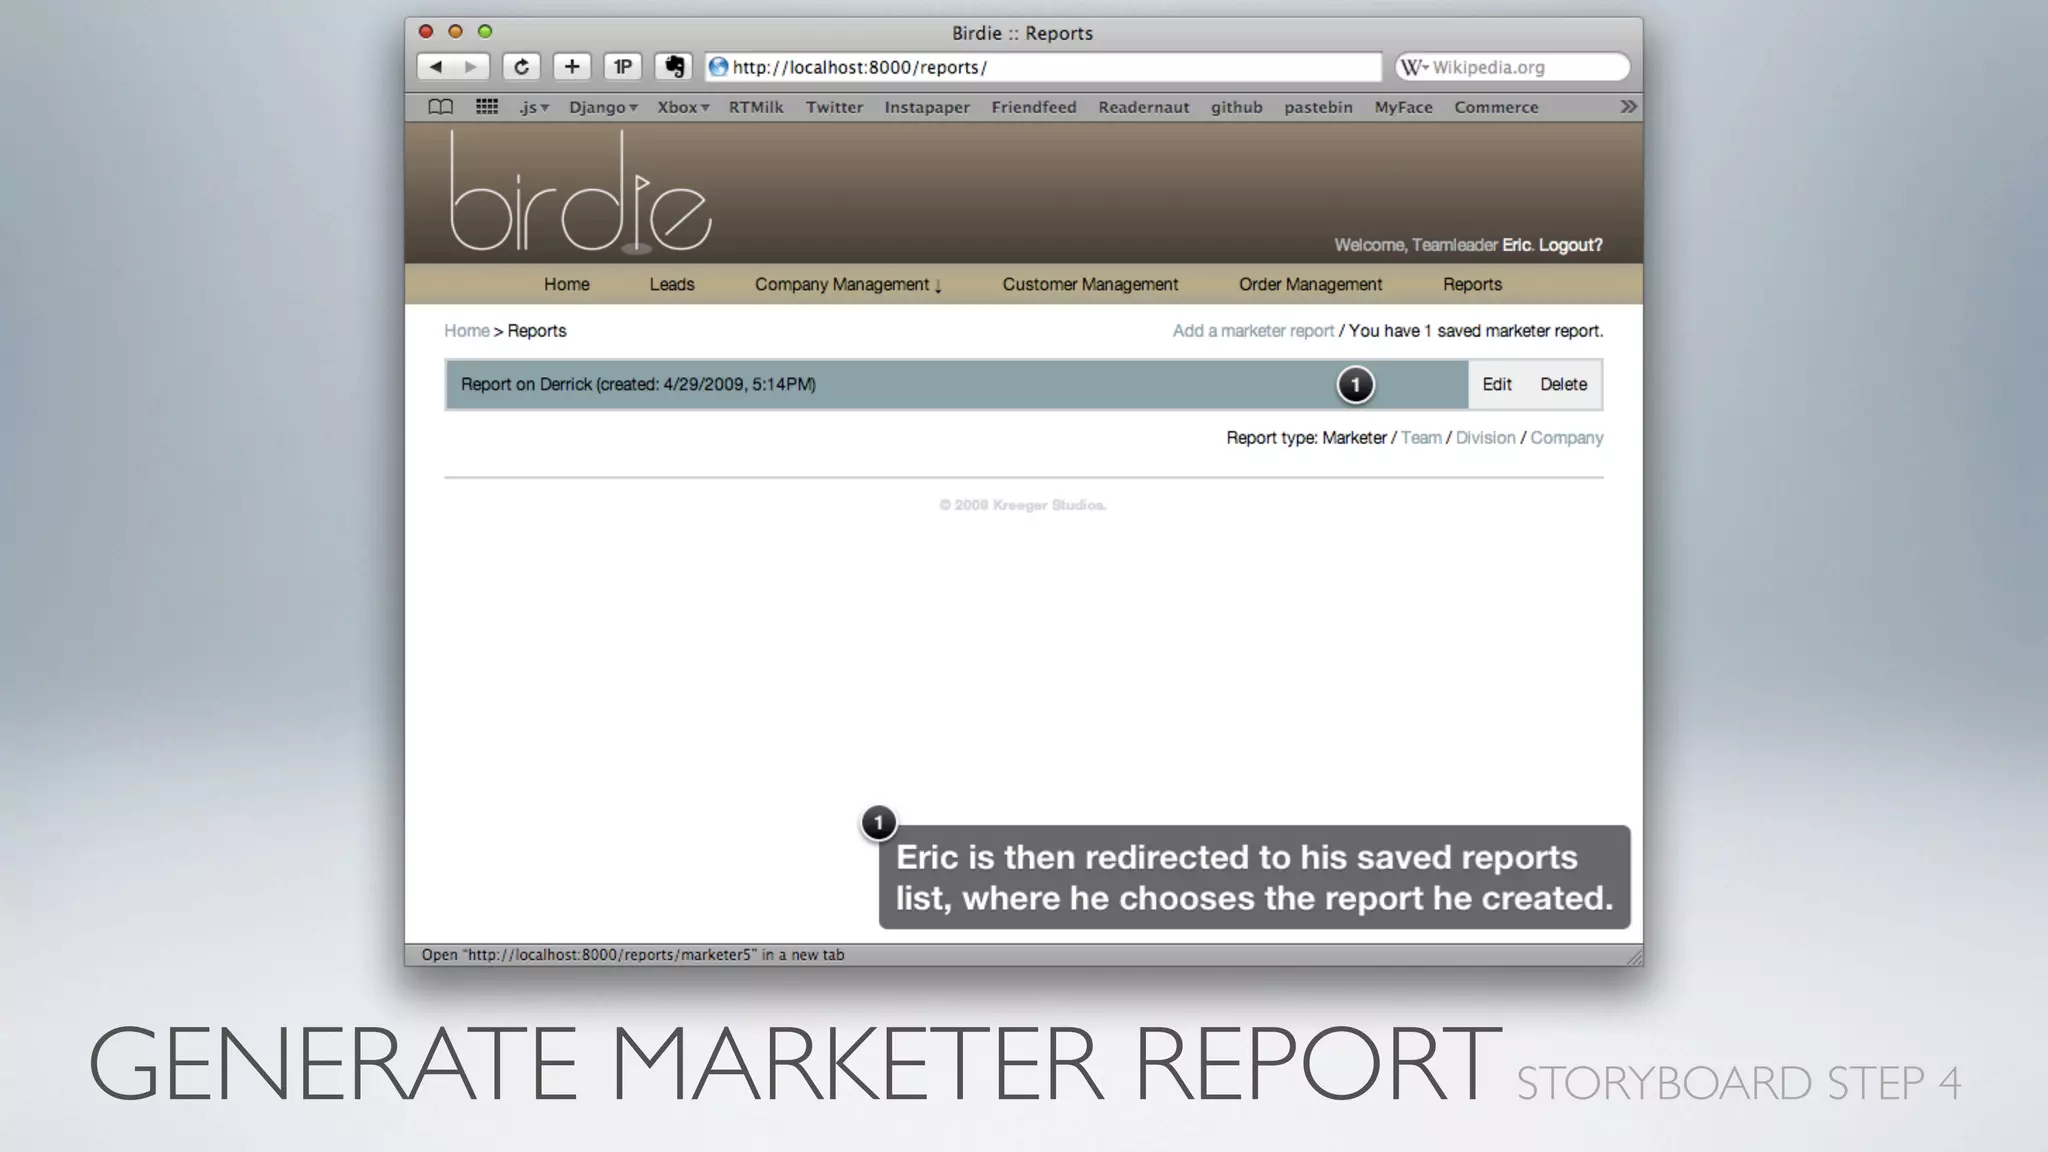Open the Wikipedia search engine dropdown
The height and width of the screenshot is (1152, 2048).
[1414, 67]
